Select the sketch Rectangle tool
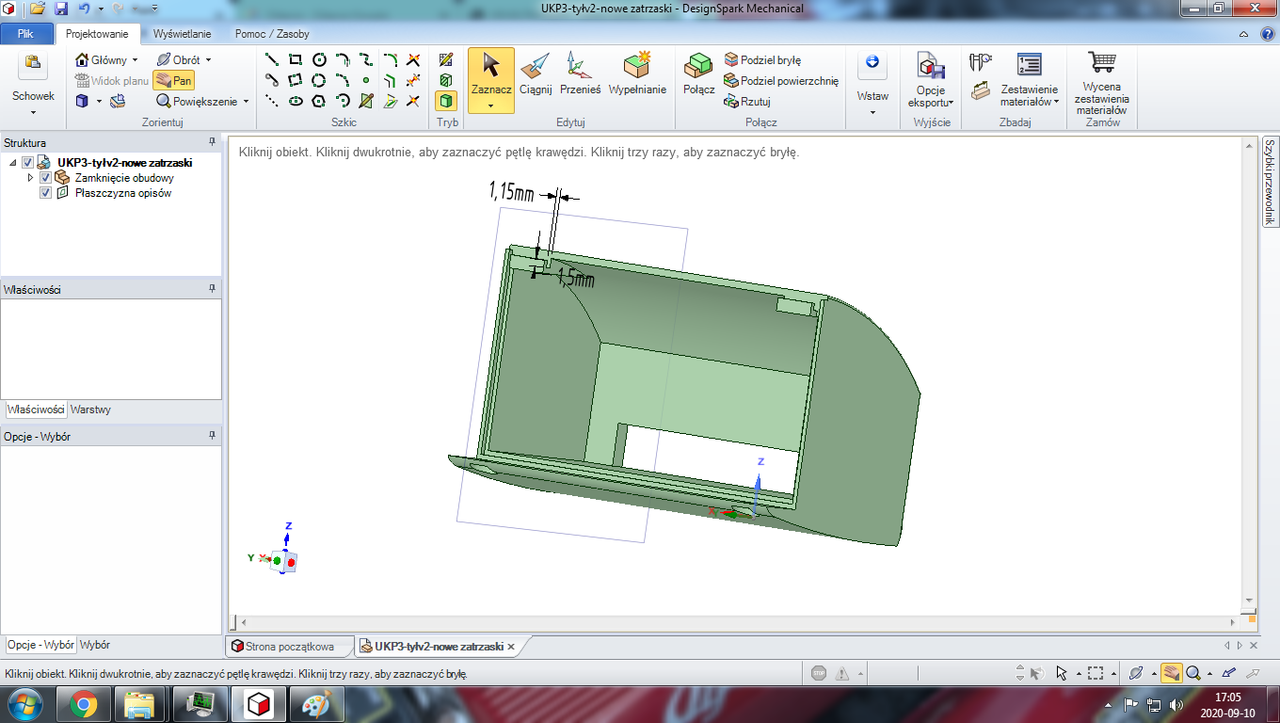 tap(295, 60)
